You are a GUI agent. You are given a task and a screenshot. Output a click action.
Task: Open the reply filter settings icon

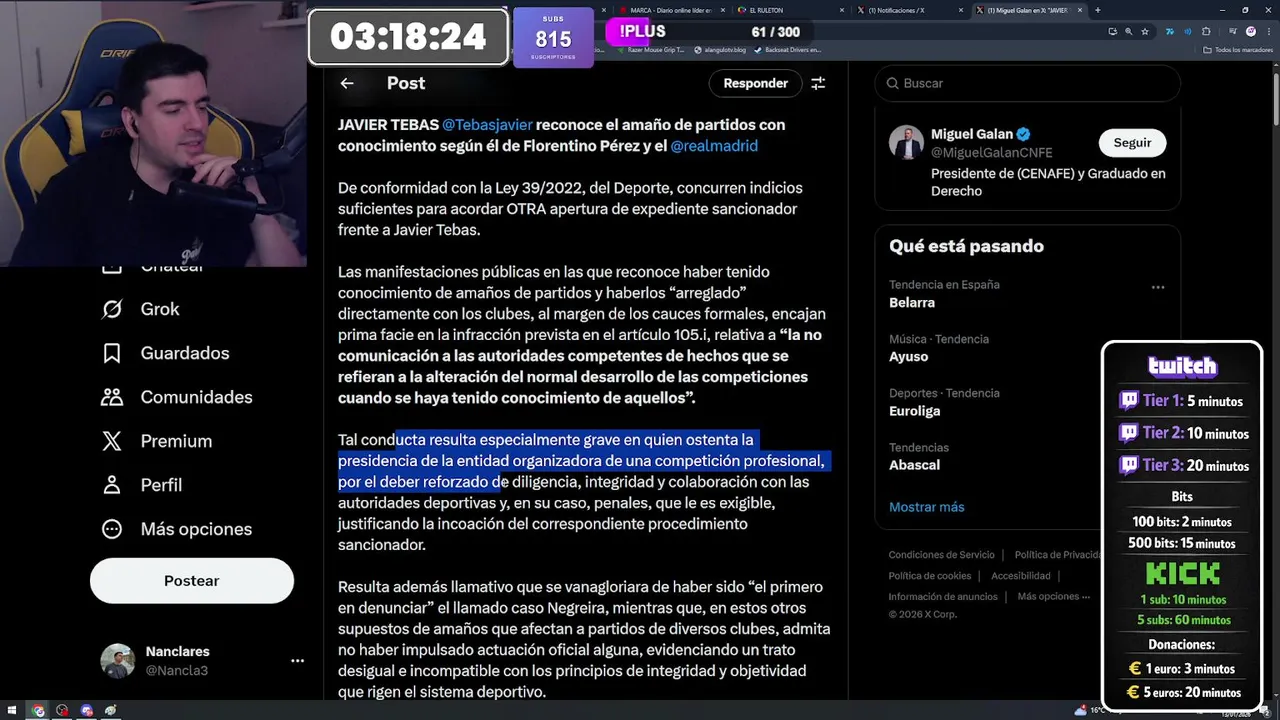818,83
